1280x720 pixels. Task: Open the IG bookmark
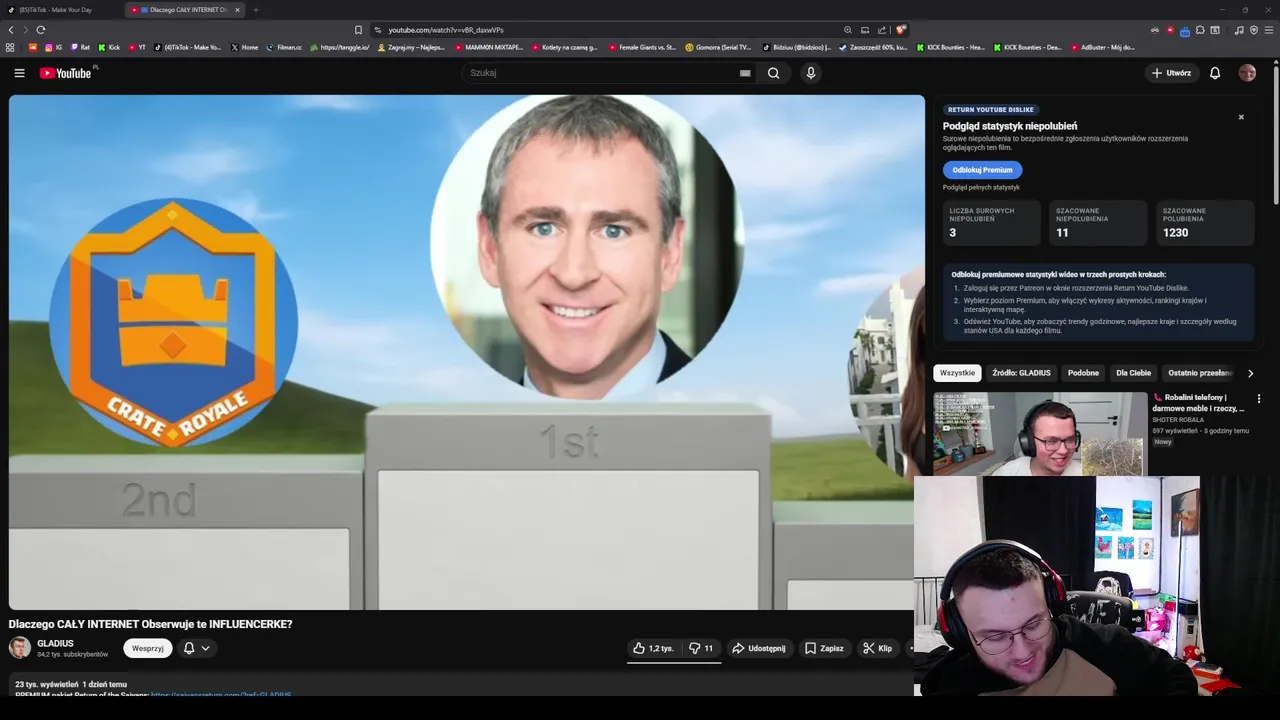[x=53, y=47]
